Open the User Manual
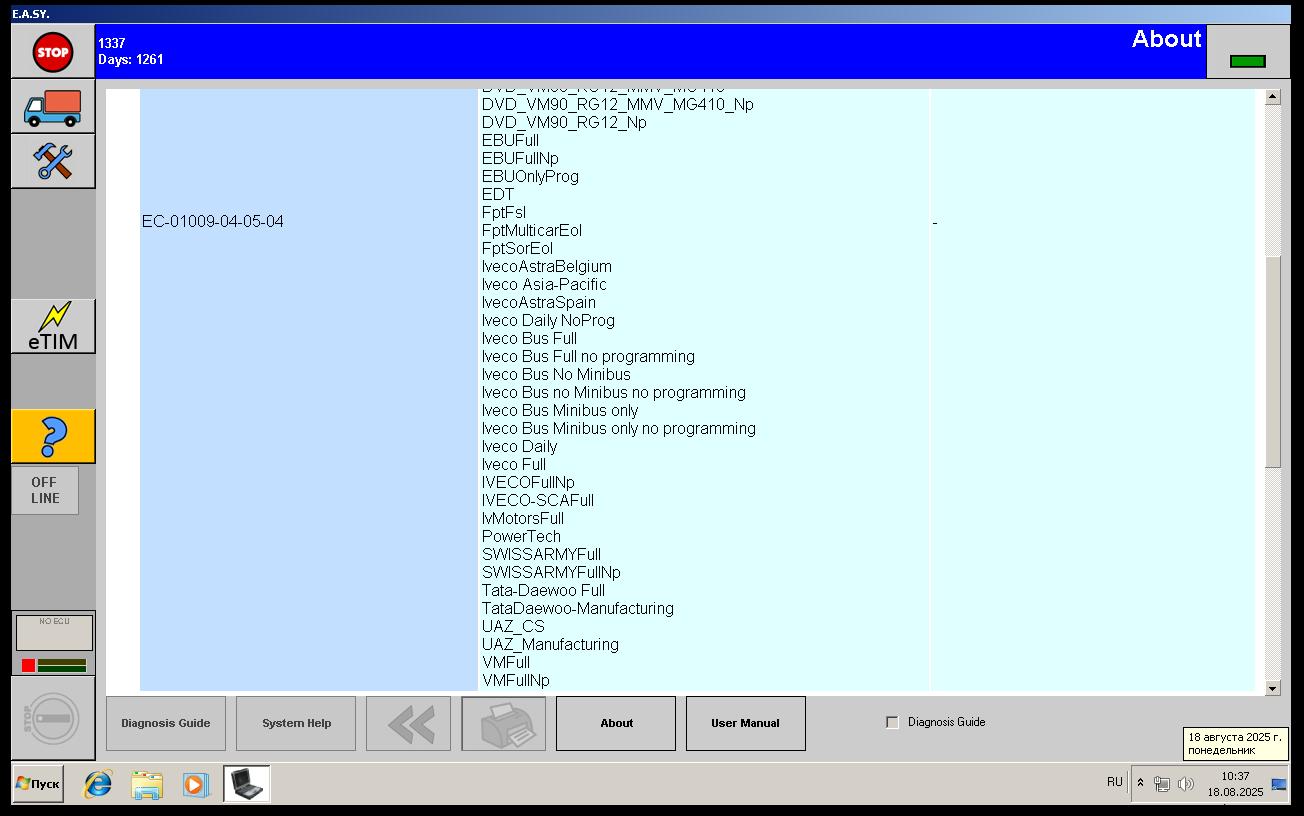This screenshot has width=1304, height=816. 746,723
